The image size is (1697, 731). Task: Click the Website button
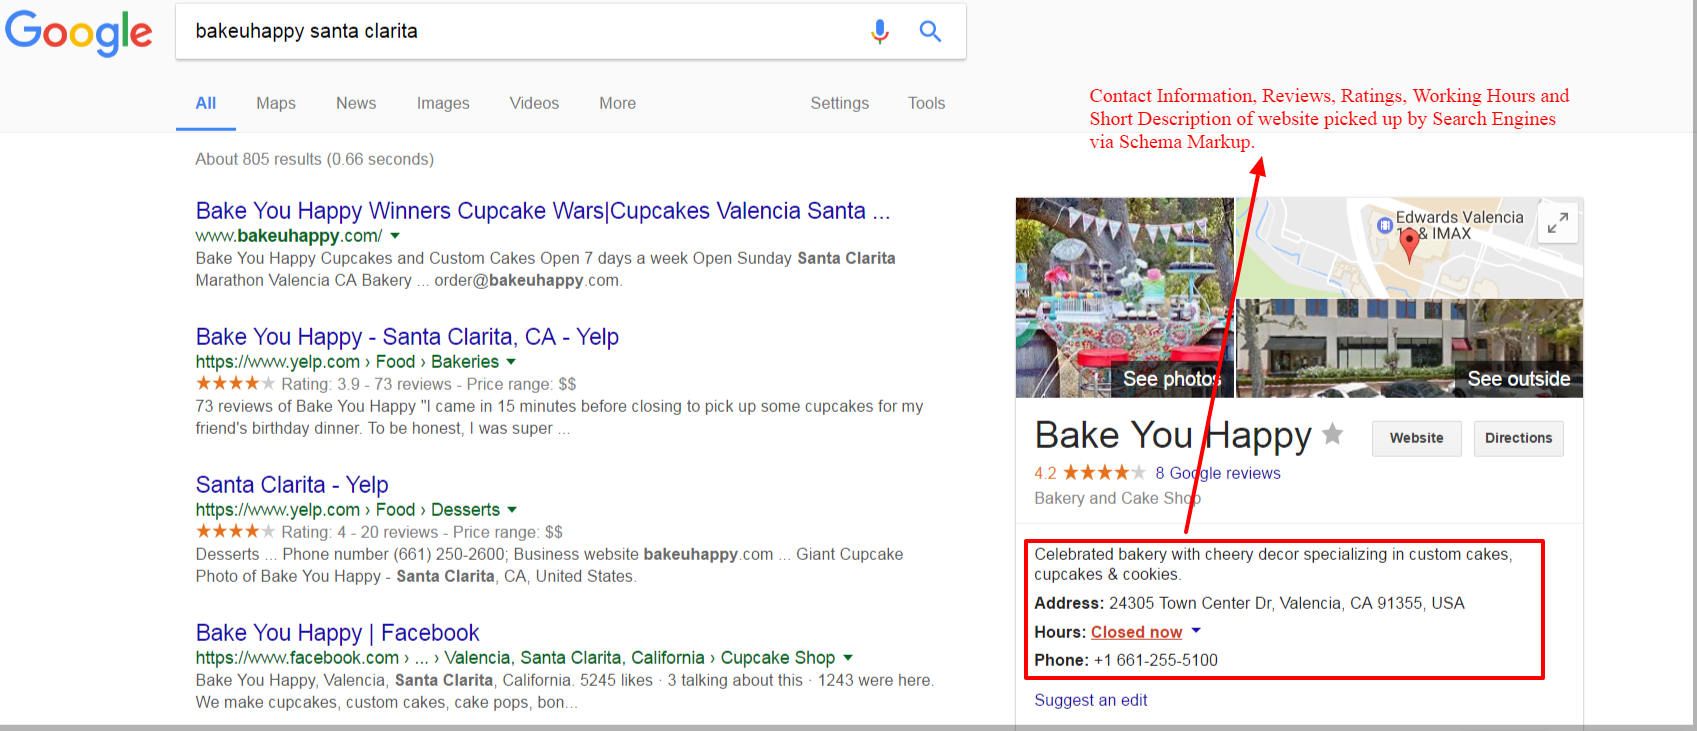(1416, 438)
